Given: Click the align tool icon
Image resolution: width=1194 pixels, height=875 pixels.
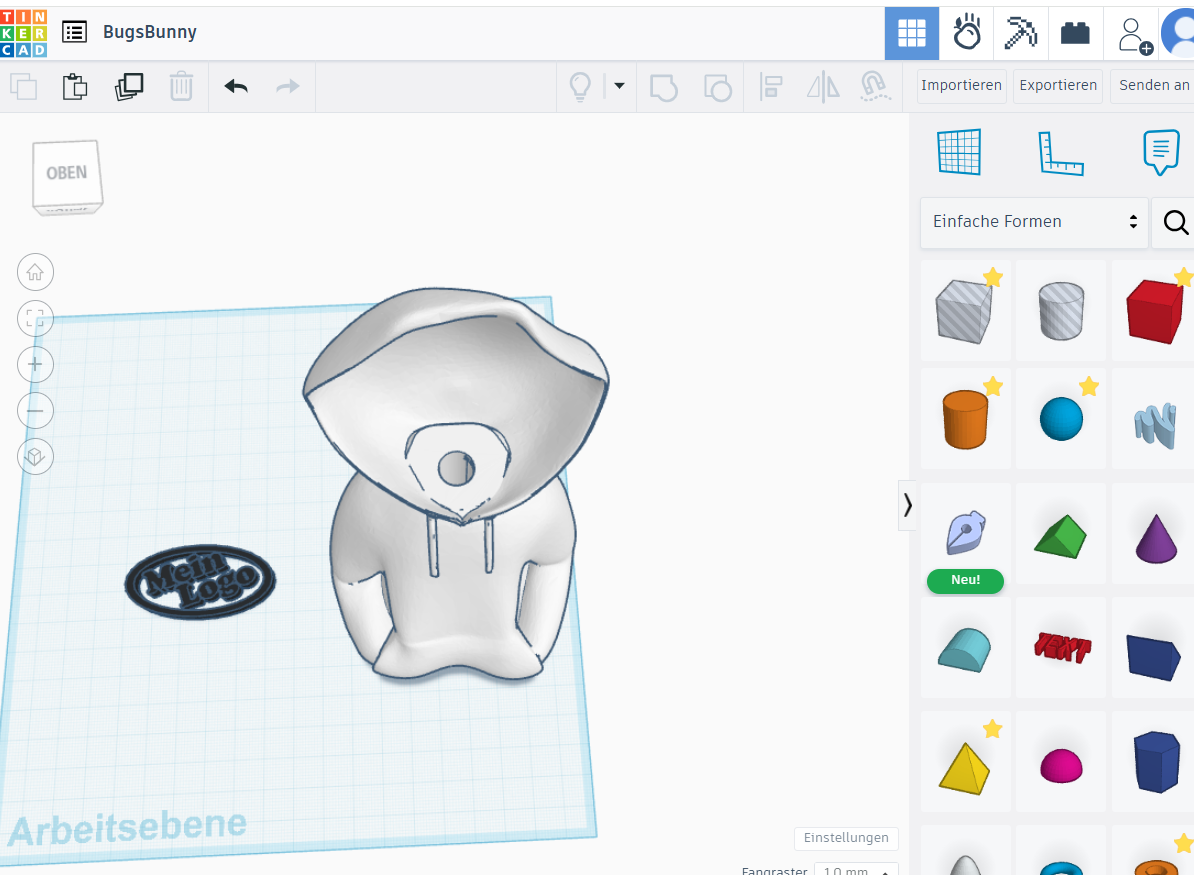Looking at the screenshot, I should (771, 87).
